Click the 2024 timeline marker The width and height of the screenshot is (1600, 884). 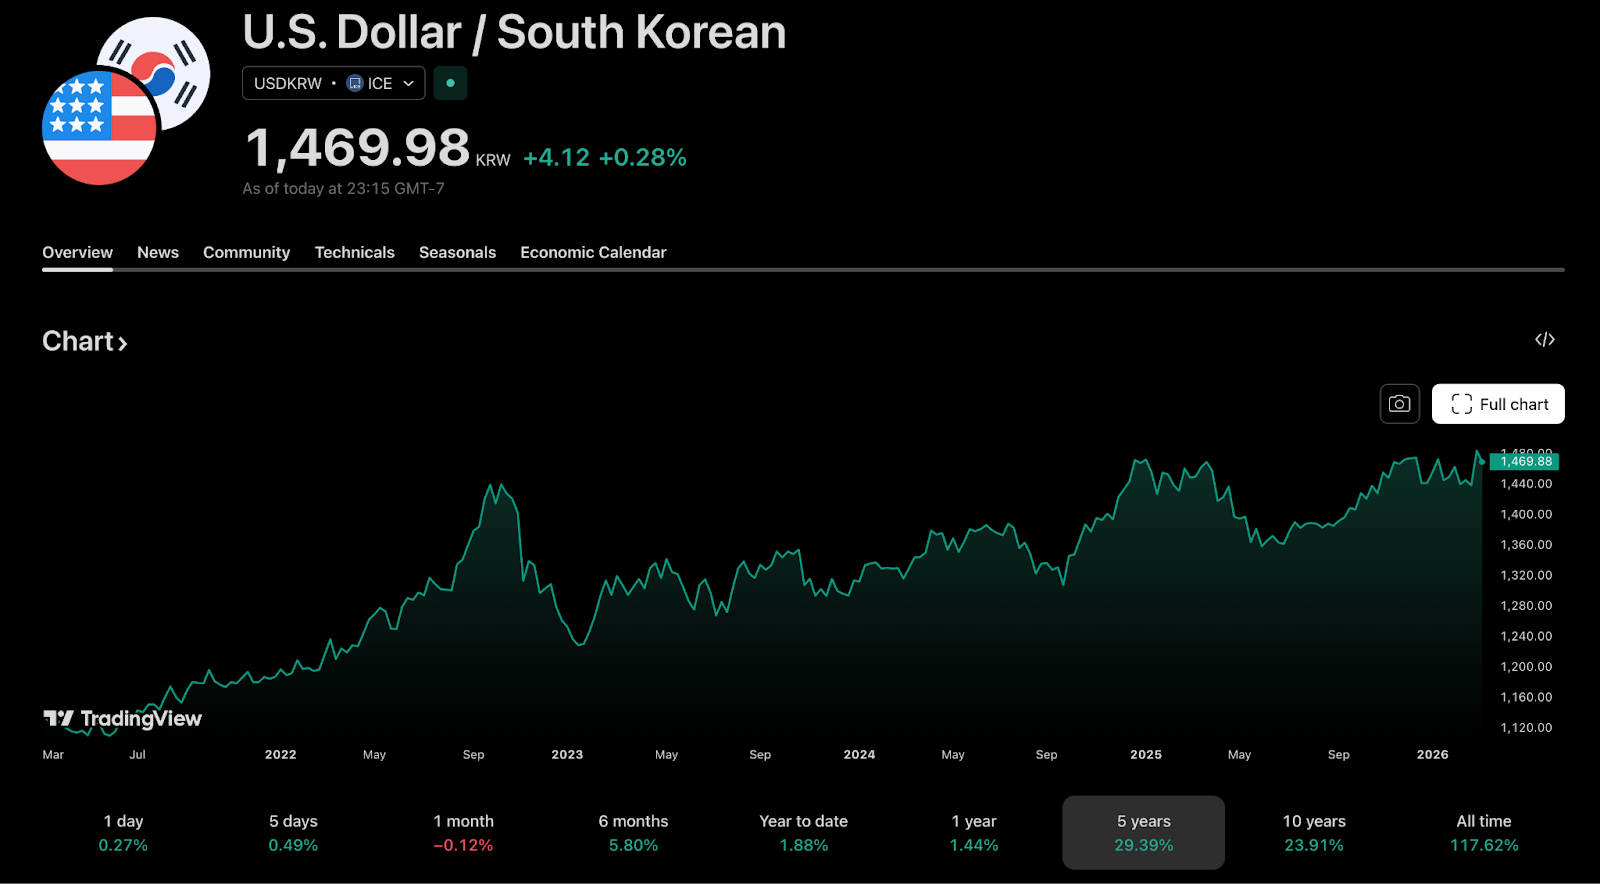[859, 754]
